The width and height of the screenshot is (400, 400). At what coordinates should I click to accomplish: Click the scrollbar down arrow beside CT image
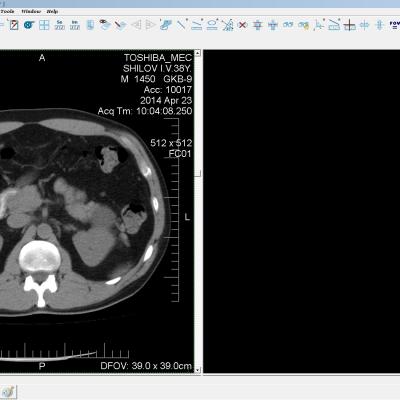pyautogui.click(x=198, y=370)
